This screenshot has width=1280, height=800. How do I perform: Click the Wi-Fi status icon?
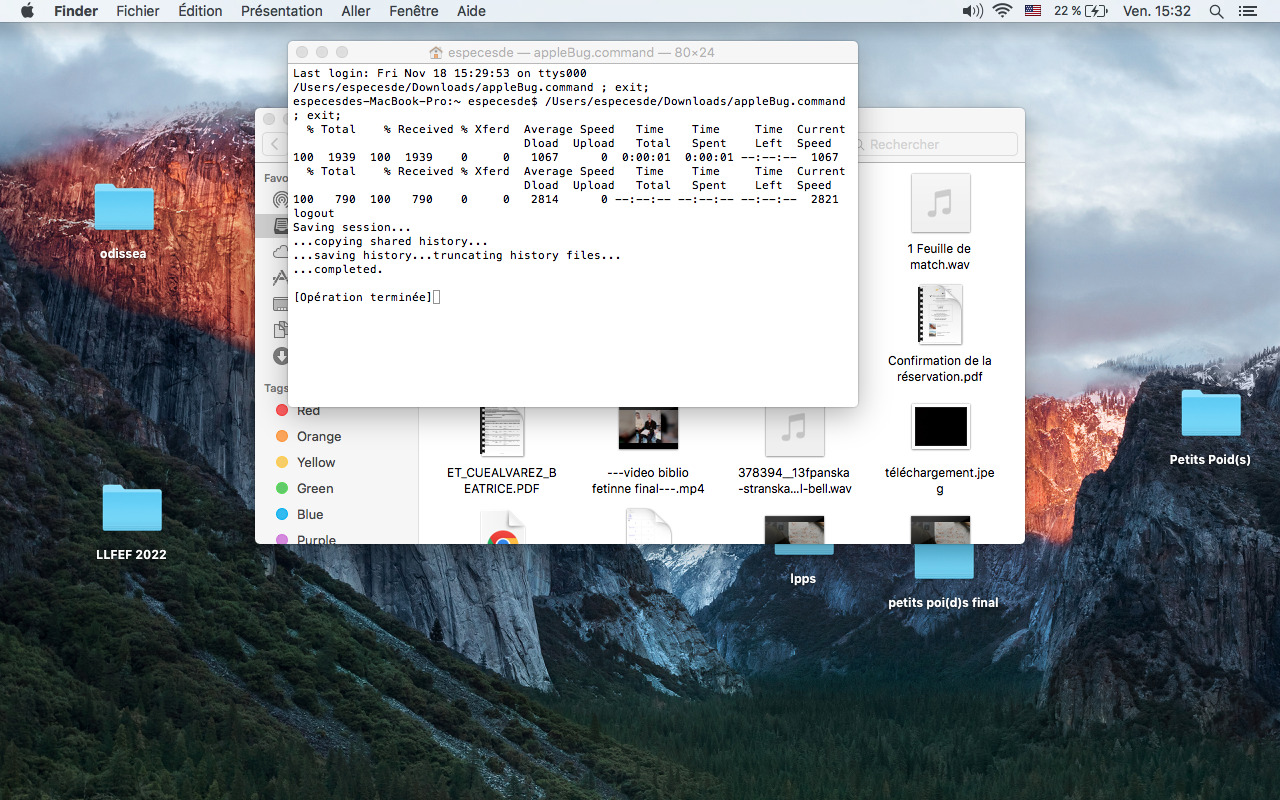1001,11
